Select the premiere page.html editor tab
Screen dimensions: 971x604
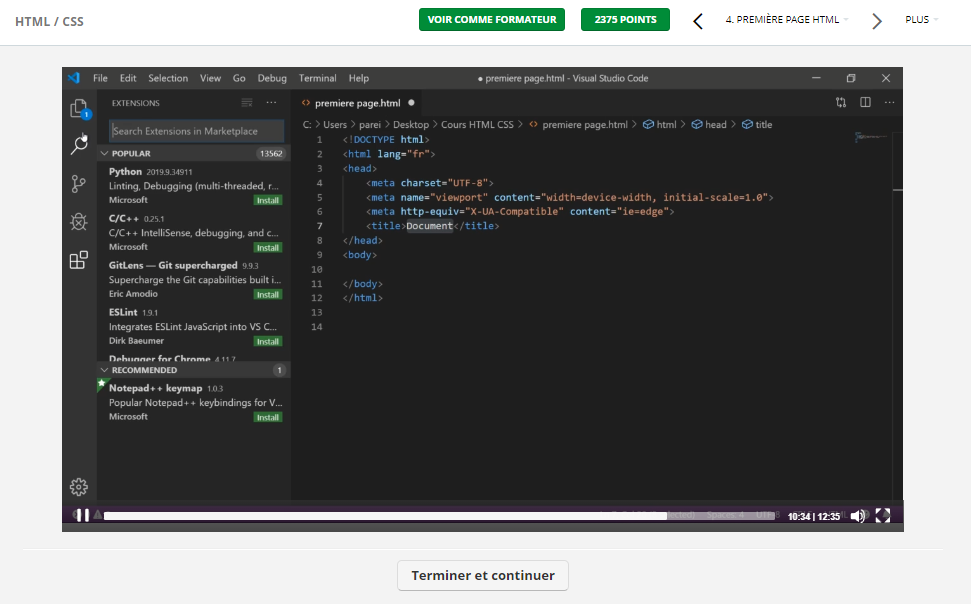[357, 103]
